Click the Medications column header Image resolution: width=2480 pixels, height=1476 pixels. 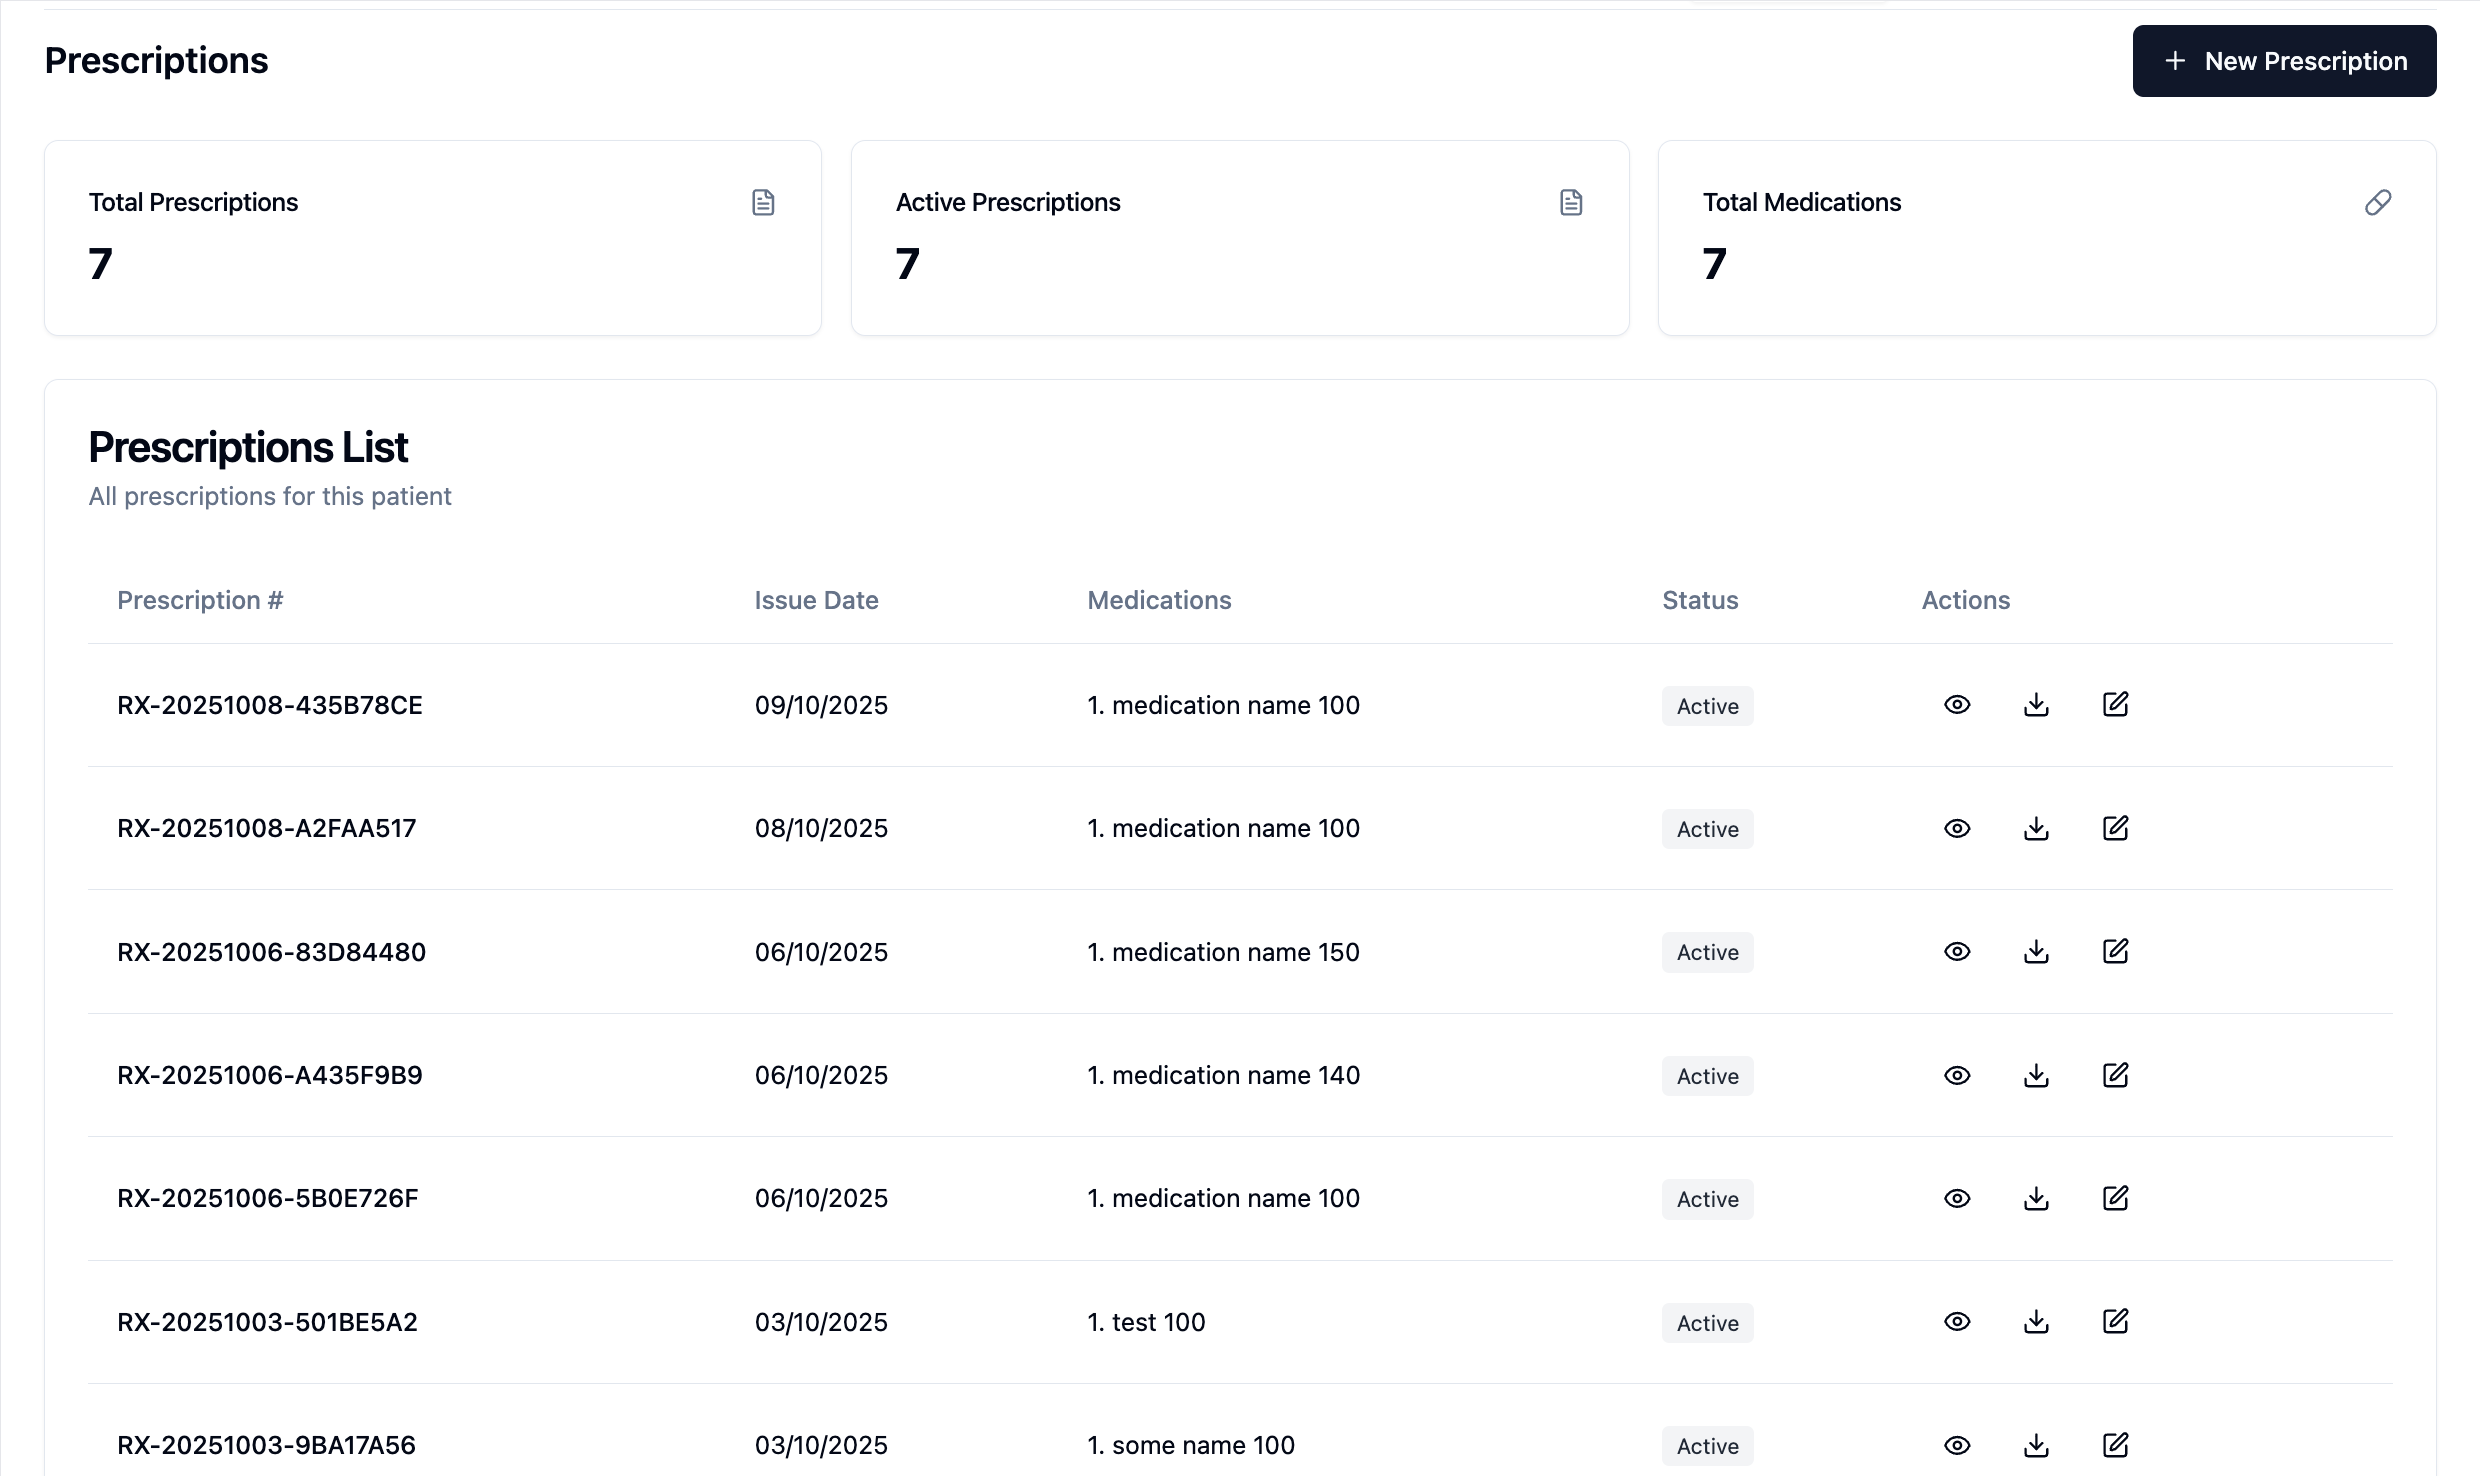click(x=1159, y=600)
